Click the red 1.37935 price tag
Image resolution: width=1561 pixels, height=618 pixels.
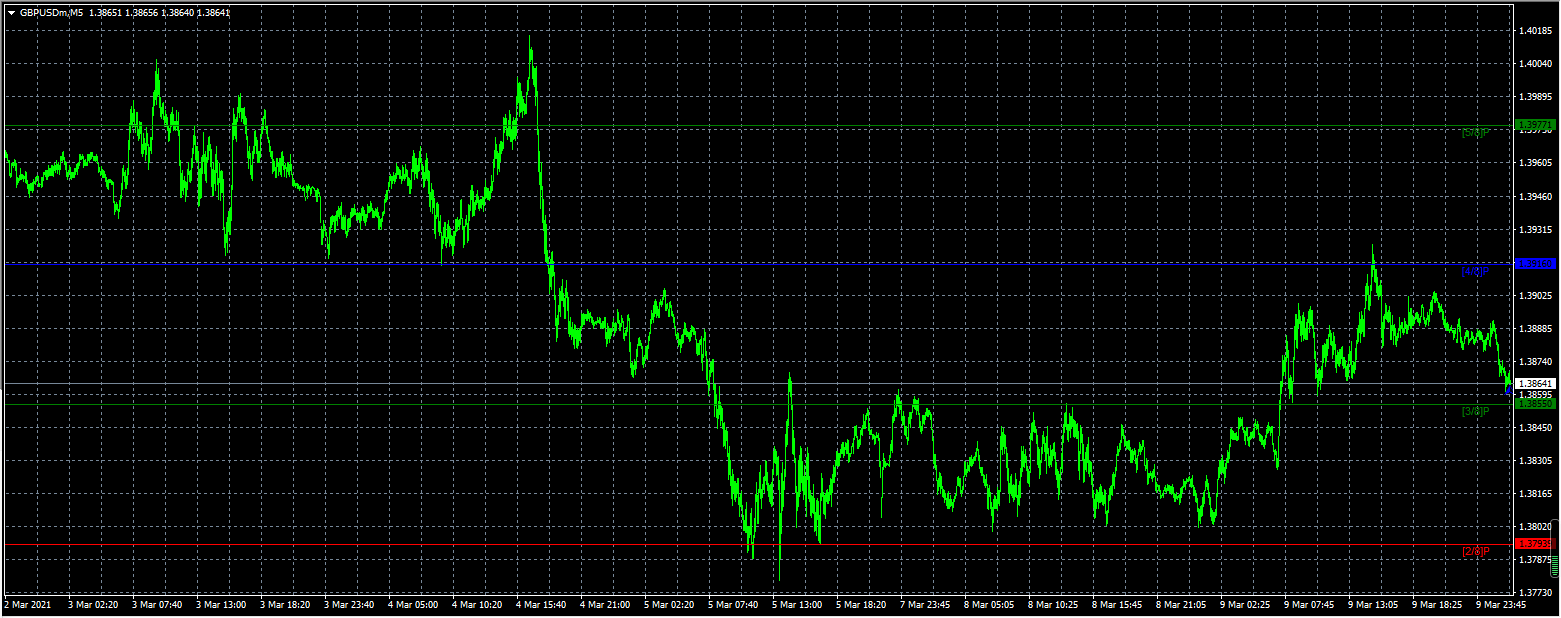[x=1536, y=544]
